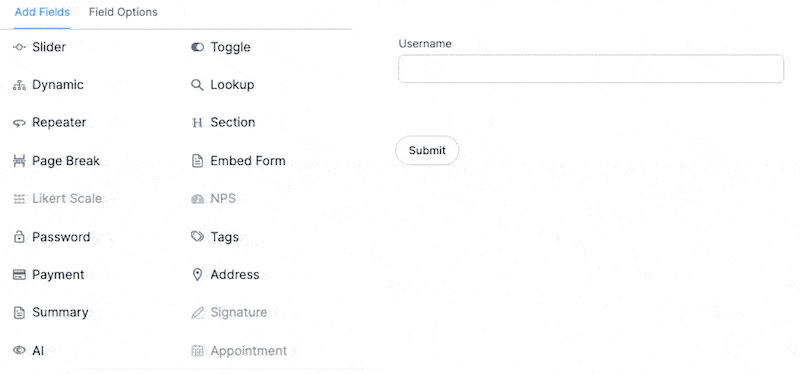Click the Submit button
This screenshot has width=800, height=374.
coord(427,151)
